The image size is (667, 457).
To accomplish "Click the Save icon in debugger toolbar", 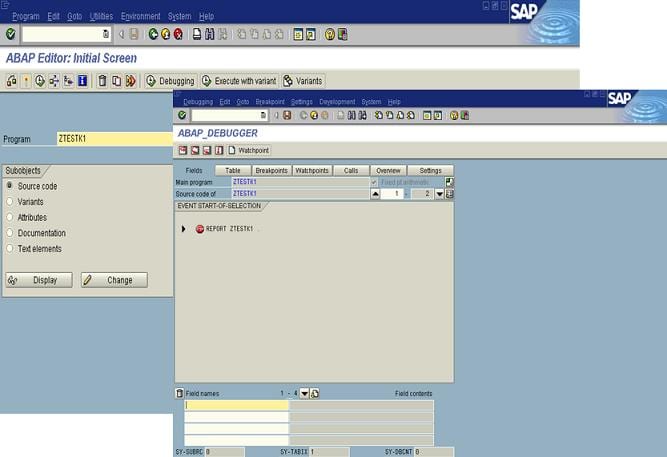I will pyautogui.click(x=287, y=115).
